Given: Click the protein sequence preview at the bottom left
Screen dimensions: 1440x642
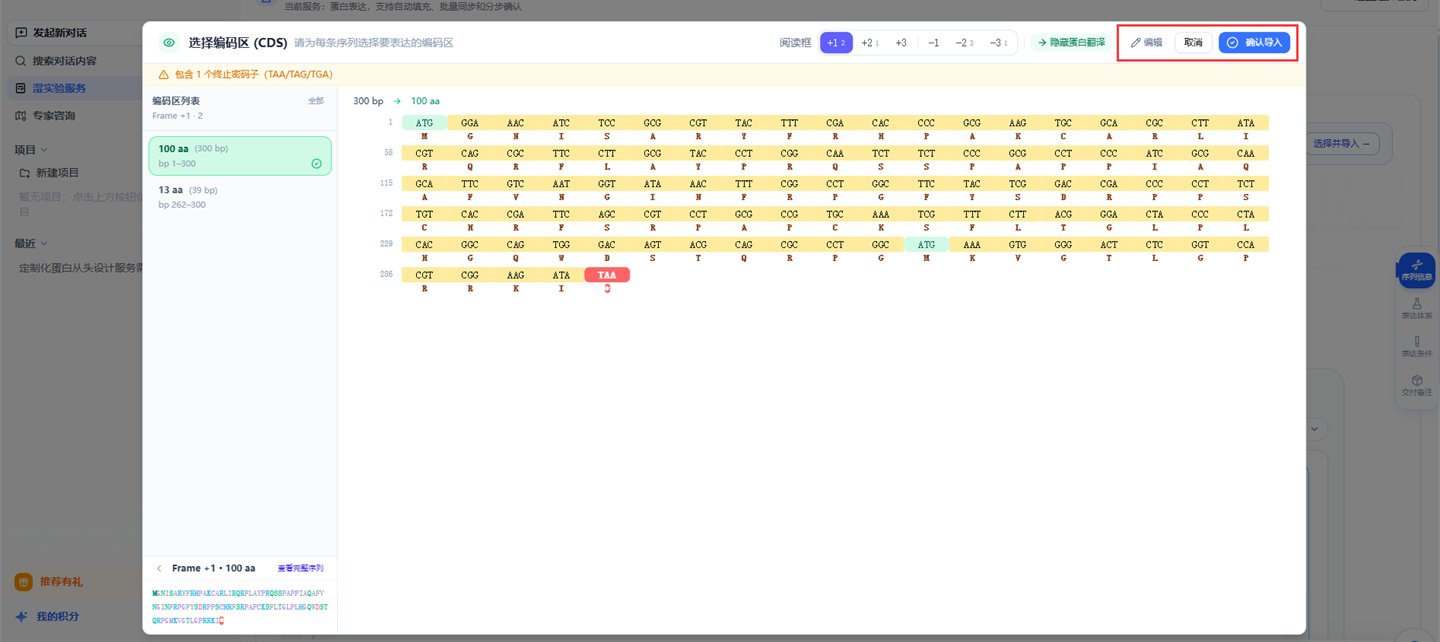Looking at the screenshot, I should click(x=240, y=607).
